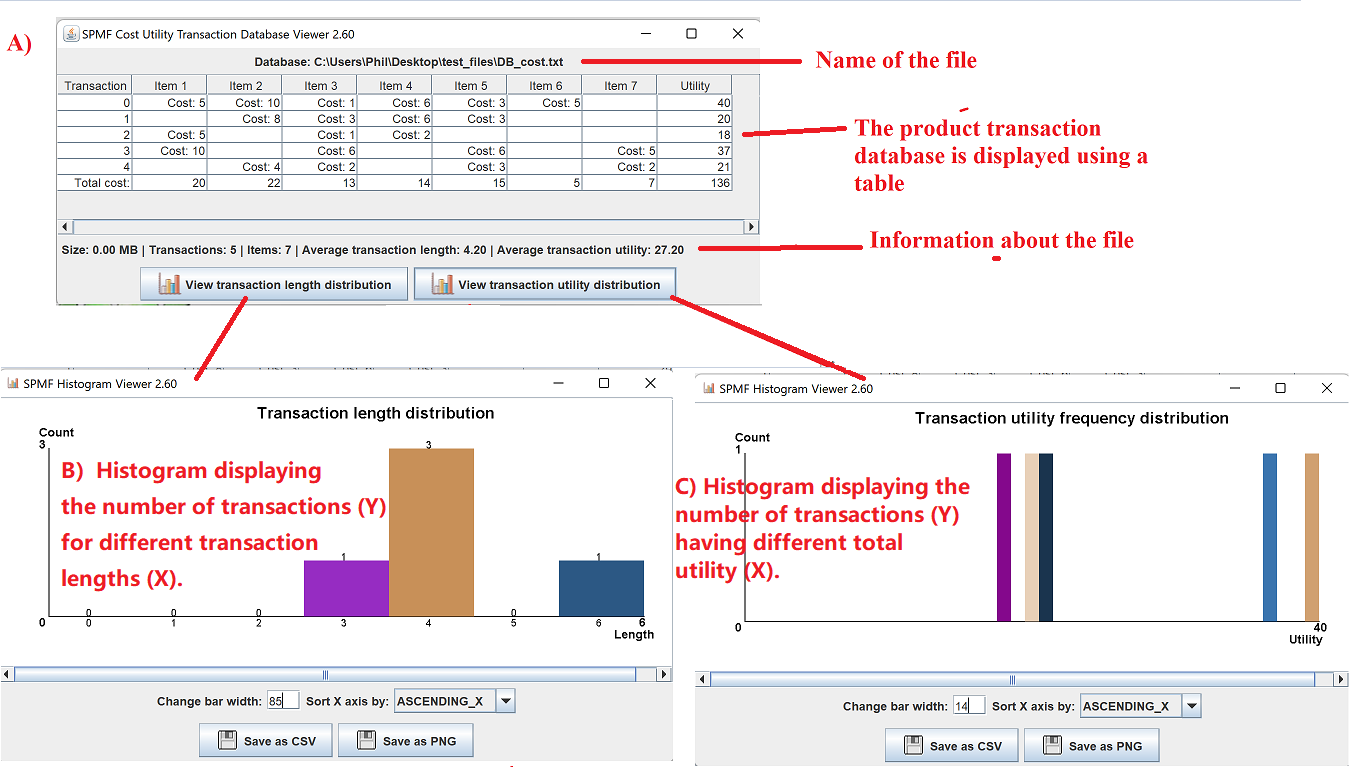Click the Item 5 column header

coord(470,86)
